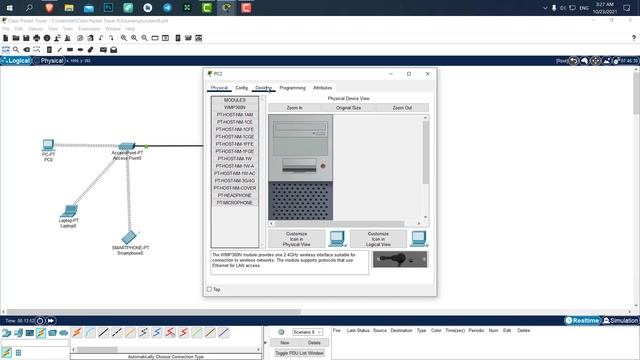Switch to Realtime mode

tap(582, 320)
